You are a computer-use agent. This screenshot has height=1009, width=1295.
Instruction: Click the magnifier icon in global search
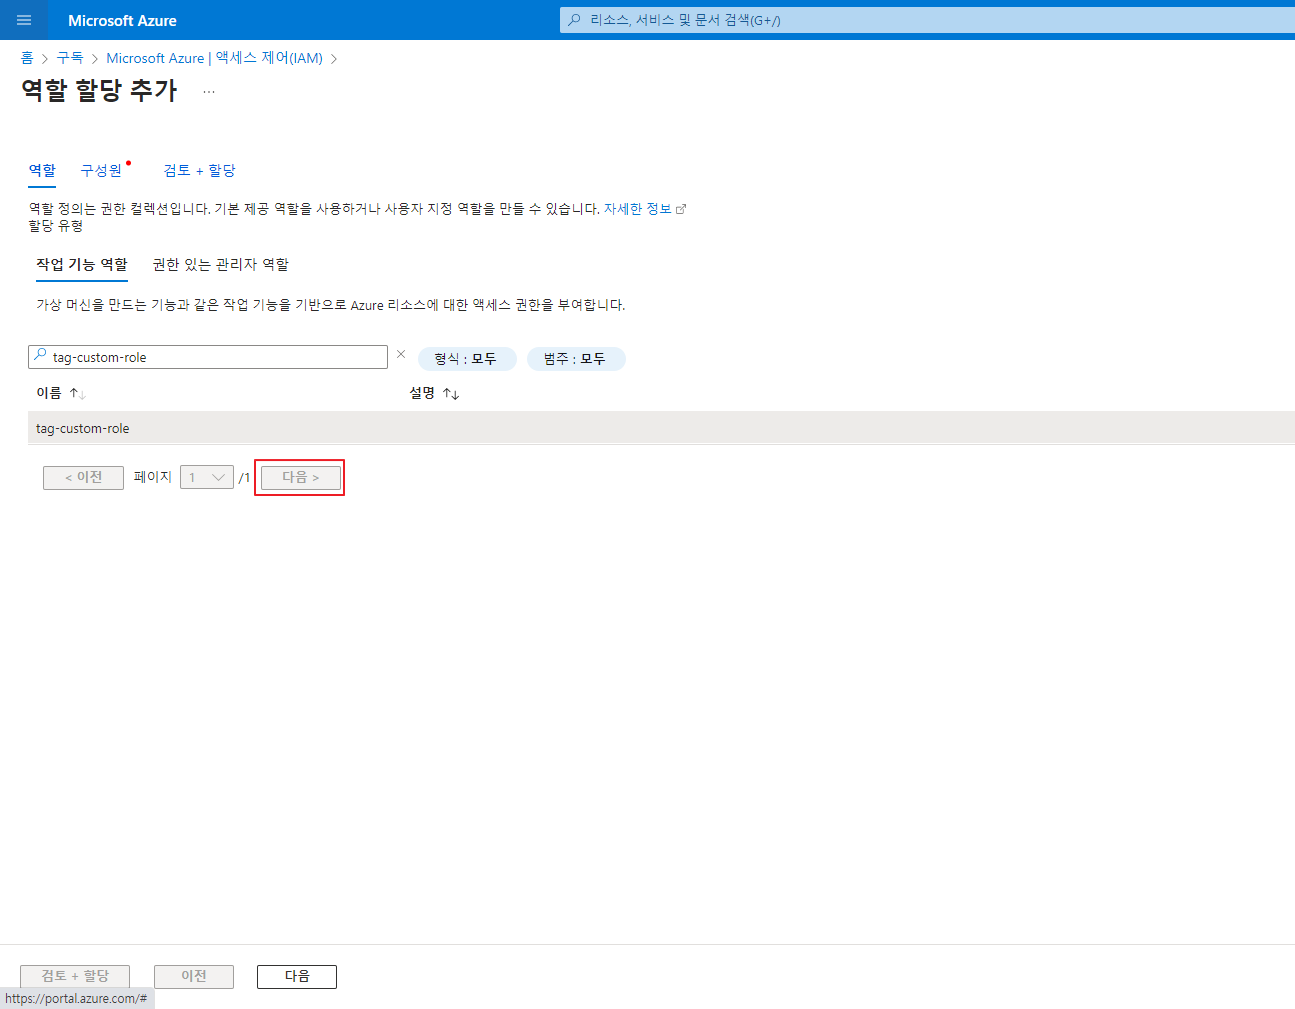[574, 20]
